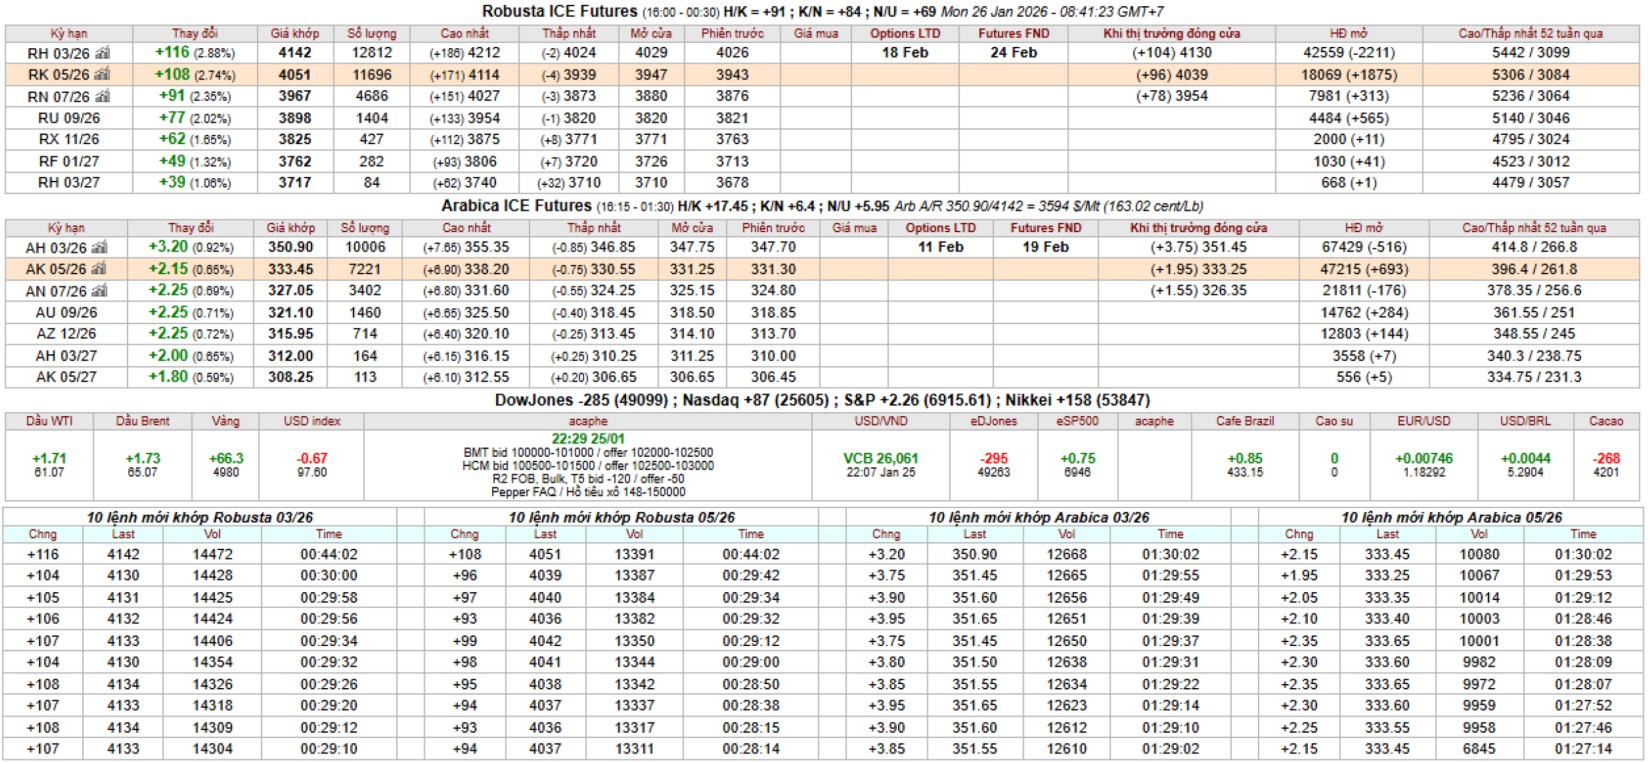Click the '10 lệnh mới khớp Robusta 03/26' heading
The width and height of the screenshot is (1648, 762).
[199, 517]
